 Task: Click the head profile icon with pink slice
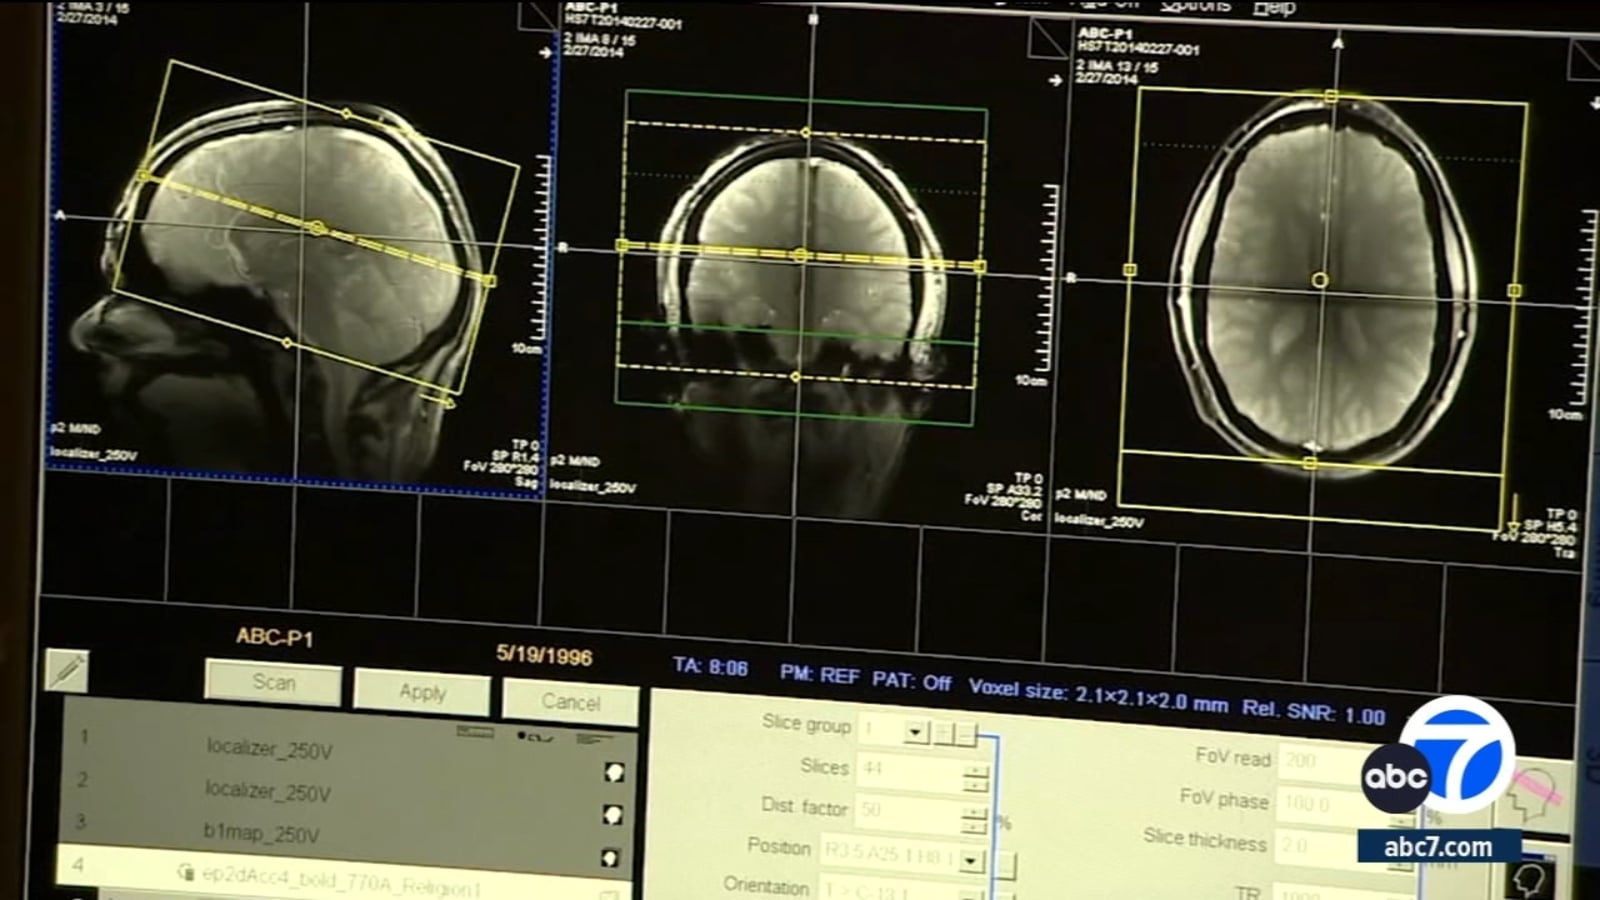pyautogui.click(x=1537, y=791)
